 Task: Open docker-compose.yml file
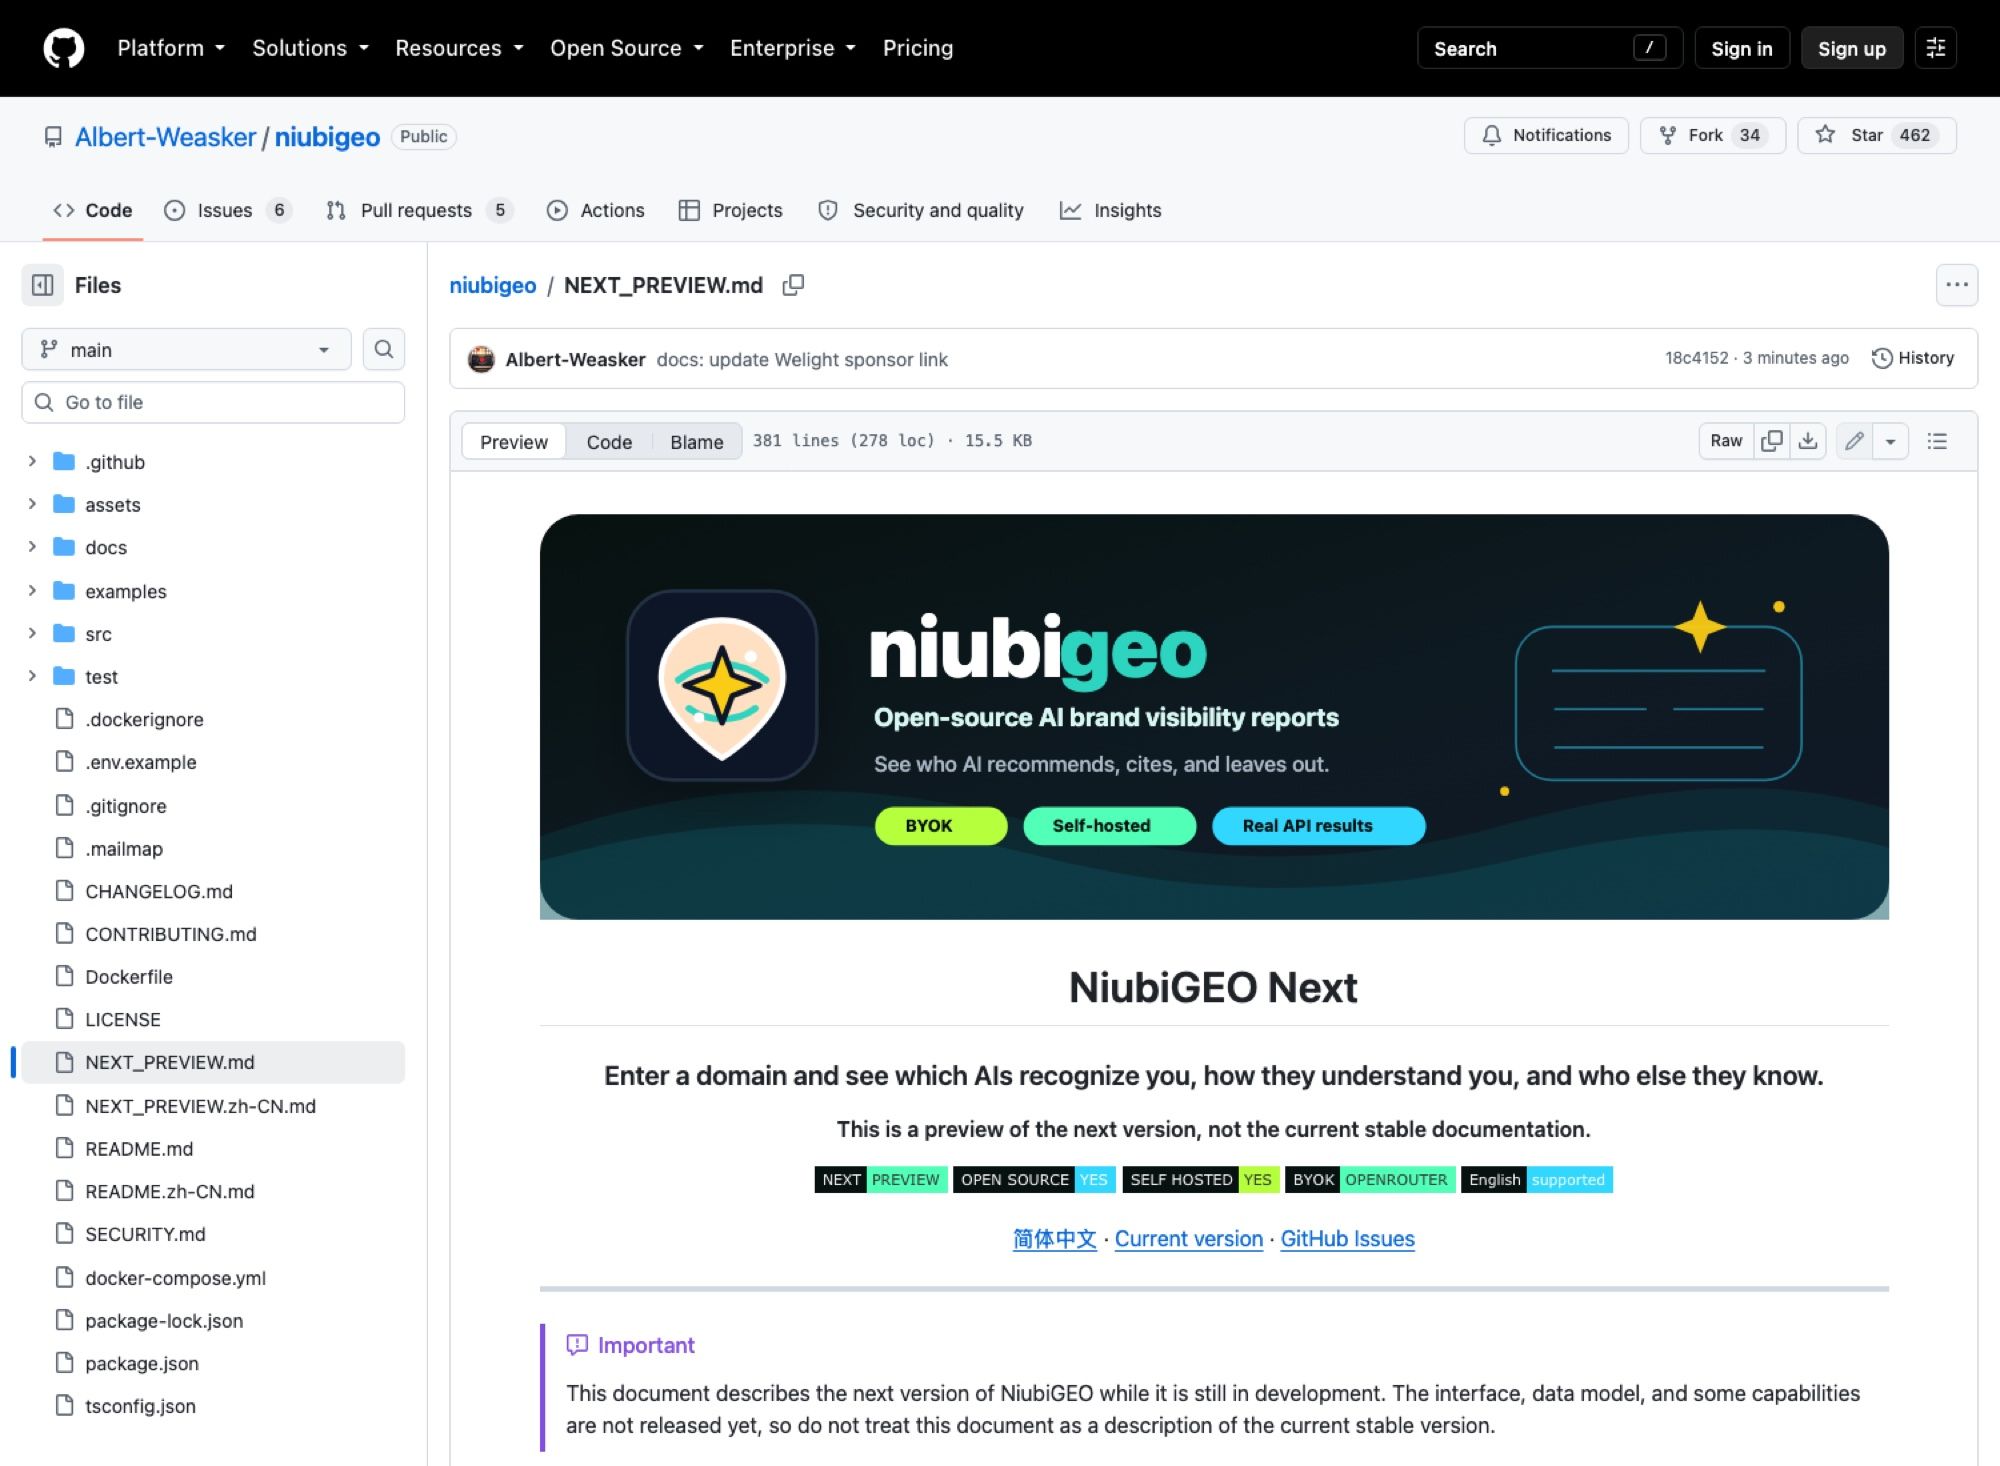[175, 1278]
